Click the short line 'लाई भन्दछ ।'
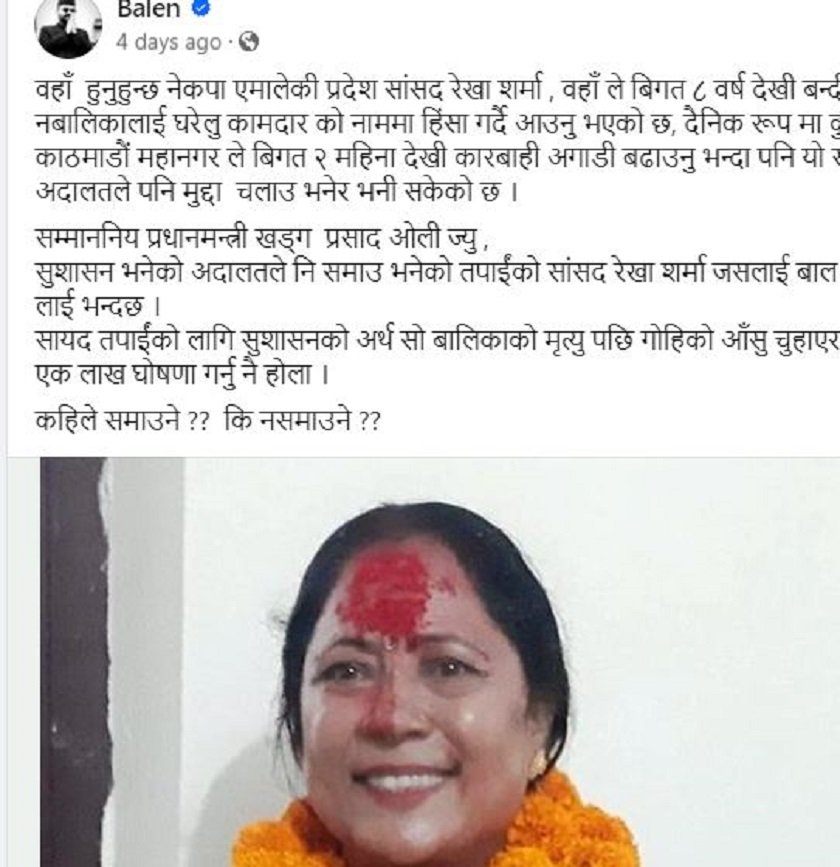840x867 pixels. 97,306
